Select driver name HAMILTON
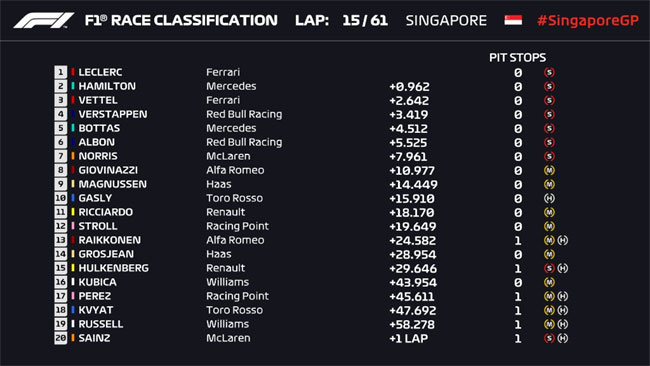650x366 pixels. tap(107, 86)
